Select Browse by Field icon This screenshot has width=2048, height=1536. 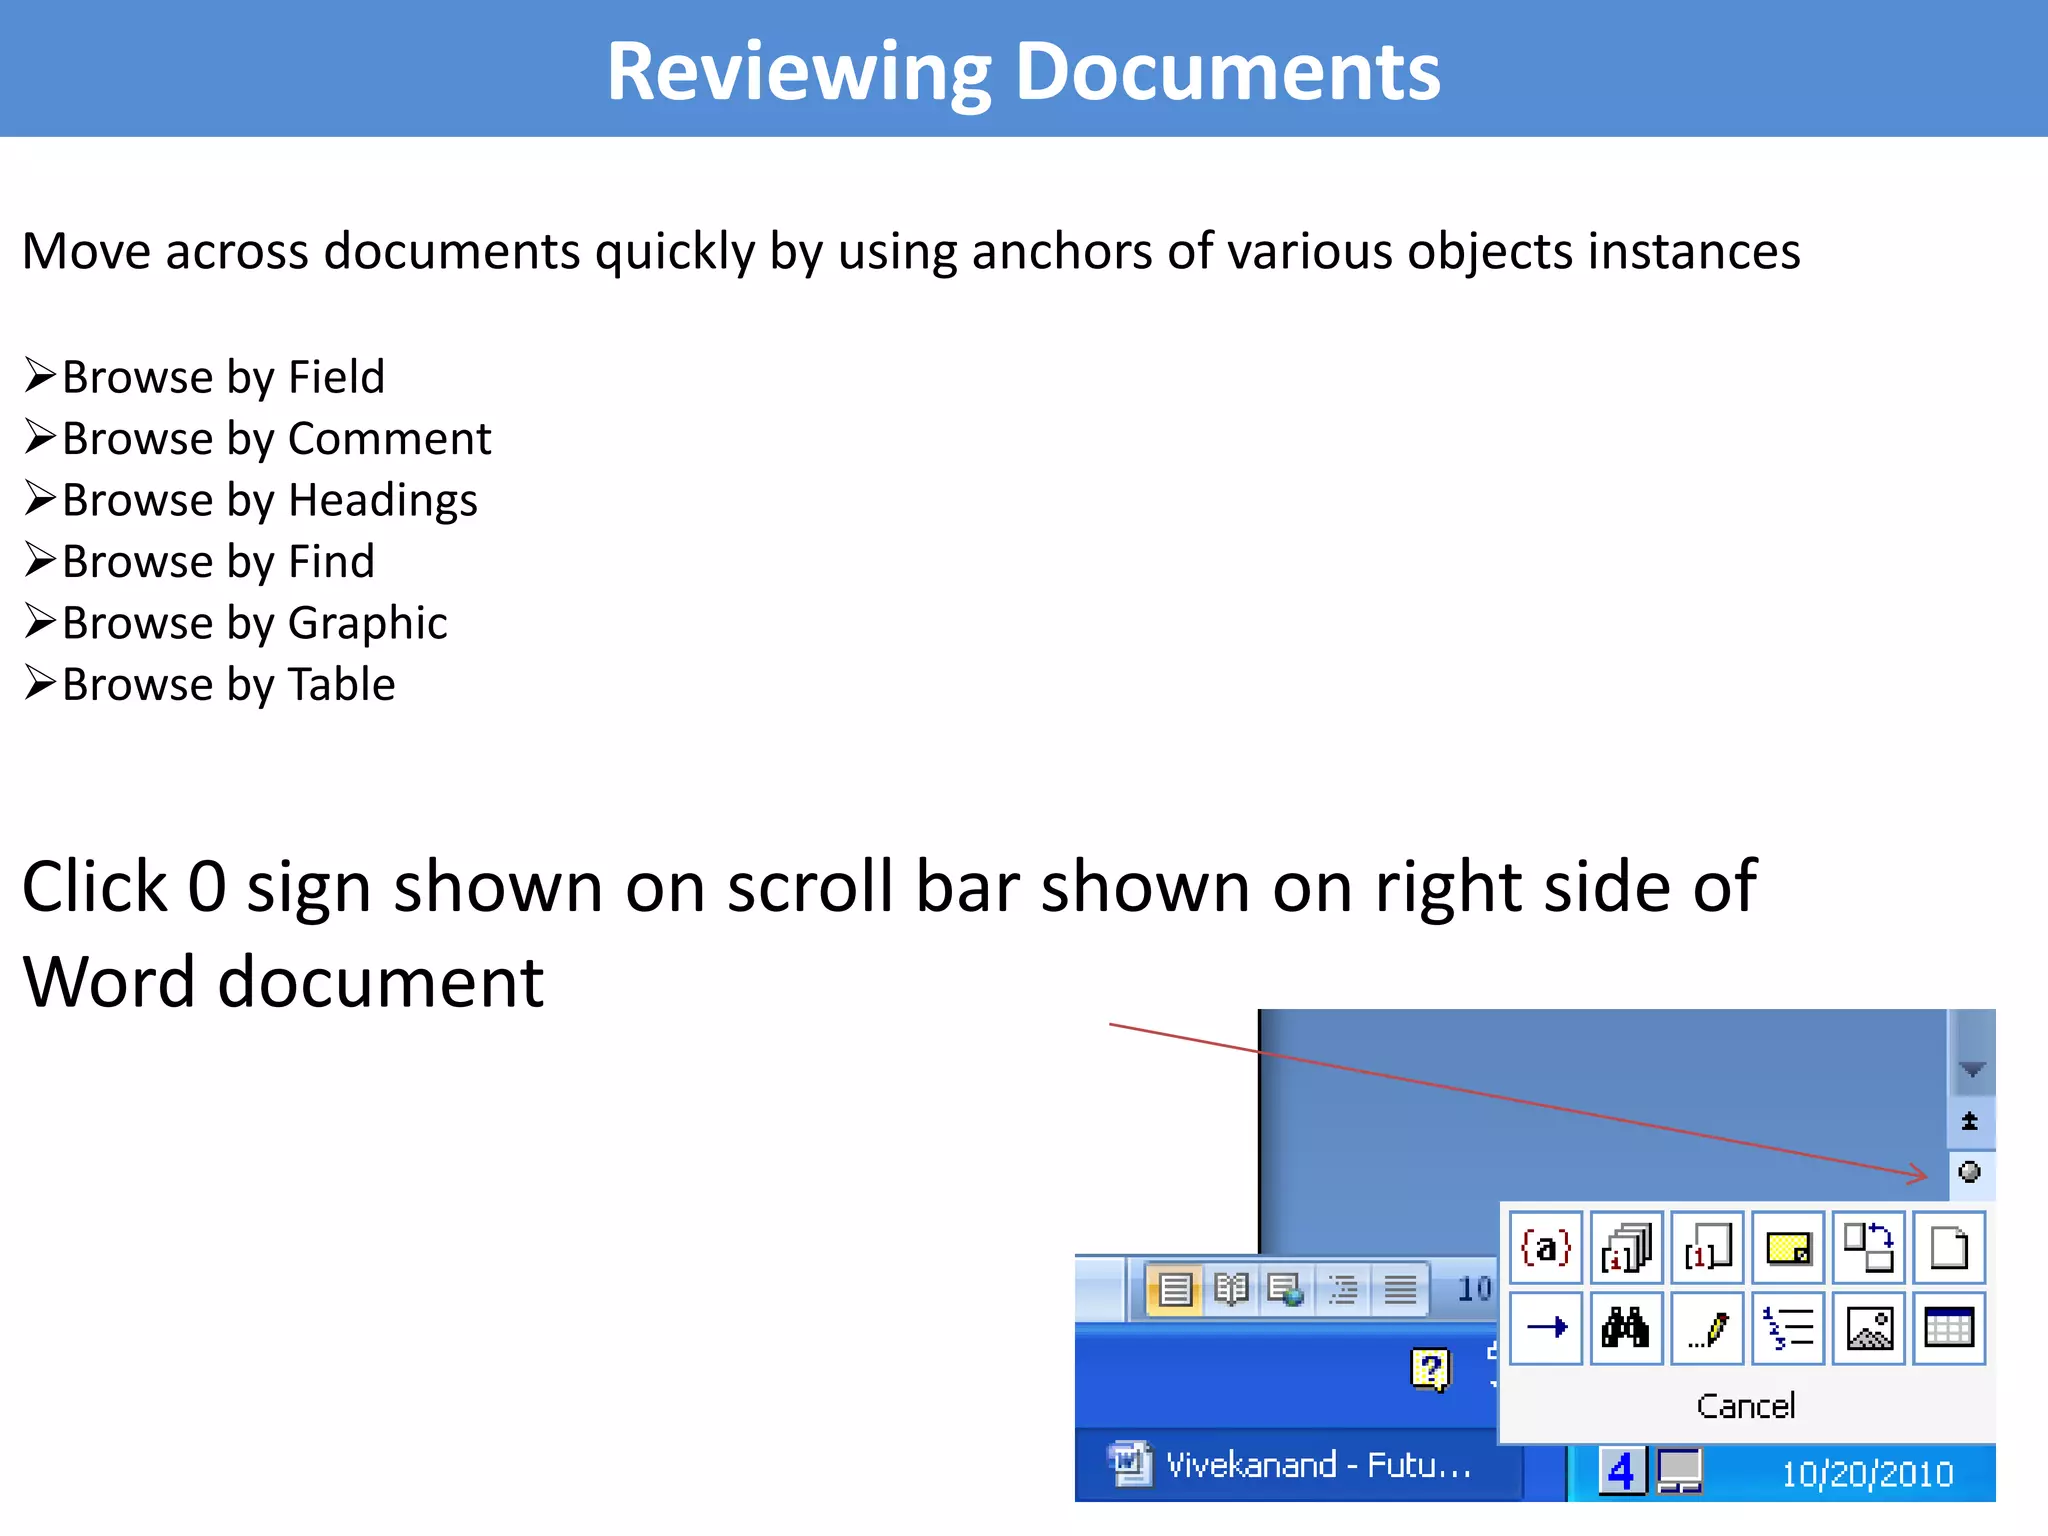pos(1546,1247)
